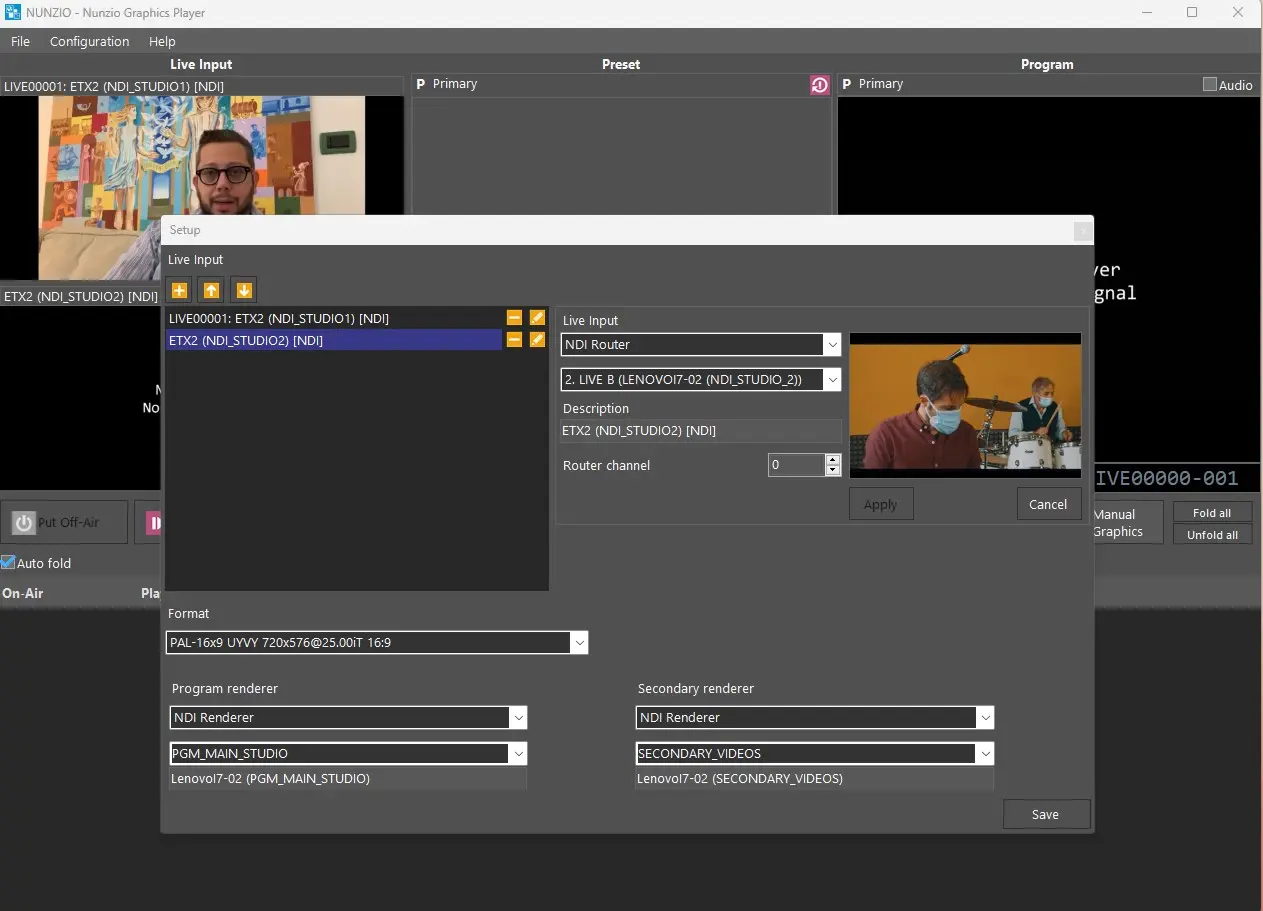Remove the ETX2 NDI_STUDIO2 input
The image size is (1263, 911).
[x=514, y=340]
